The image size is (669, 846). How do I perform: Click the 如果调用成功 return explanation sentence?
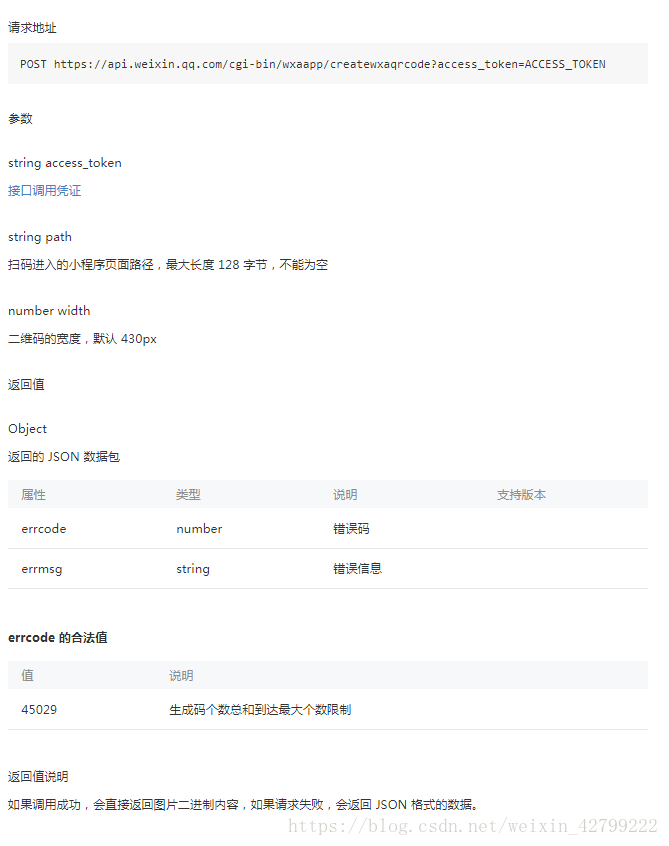click(243, 805)
